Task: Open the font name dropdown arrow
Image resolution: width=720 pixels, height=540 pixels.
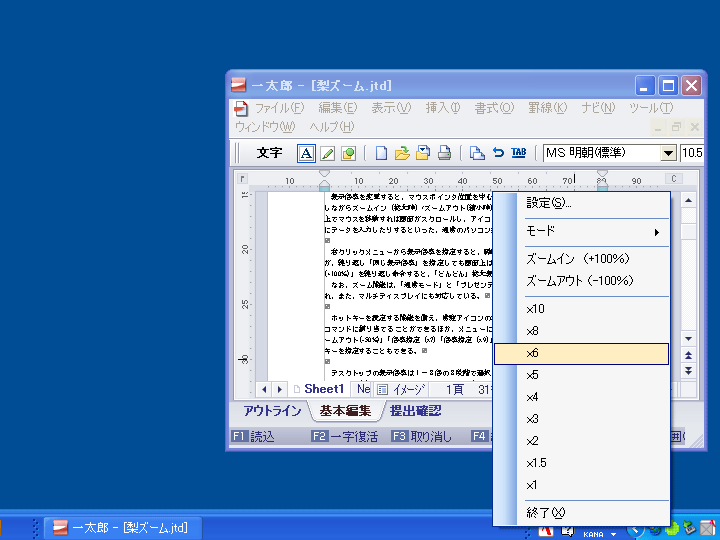Action: click(669, 153)
